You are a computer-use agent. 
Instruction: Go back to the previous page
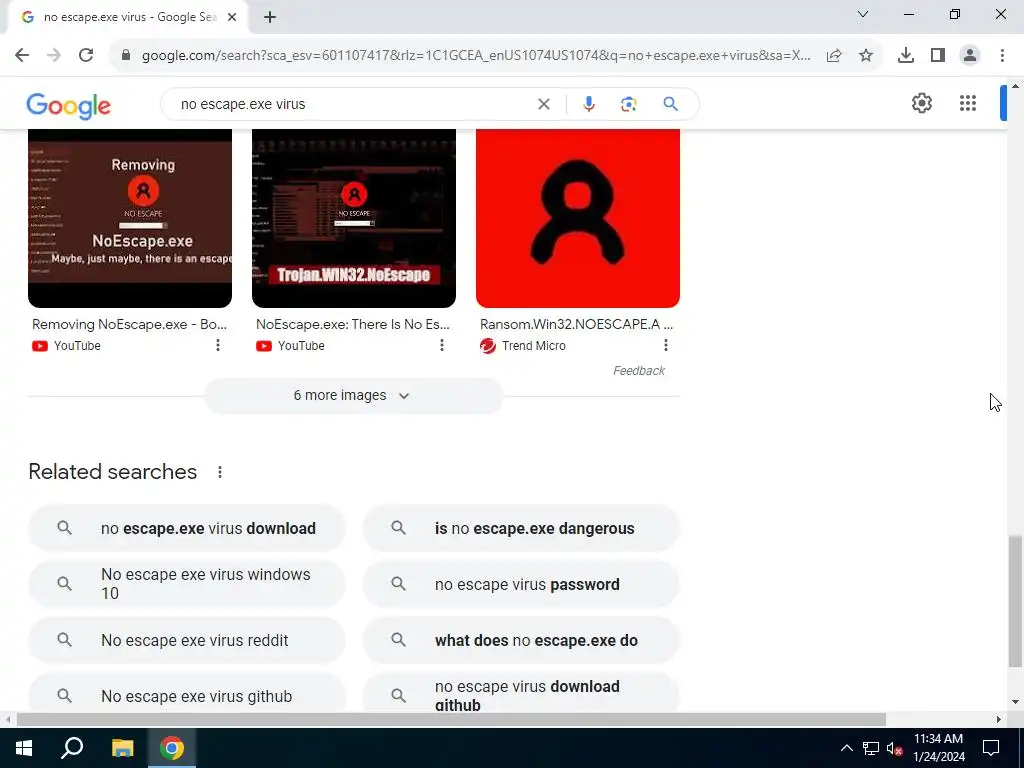pyautogui.click(x=22, y=55)
